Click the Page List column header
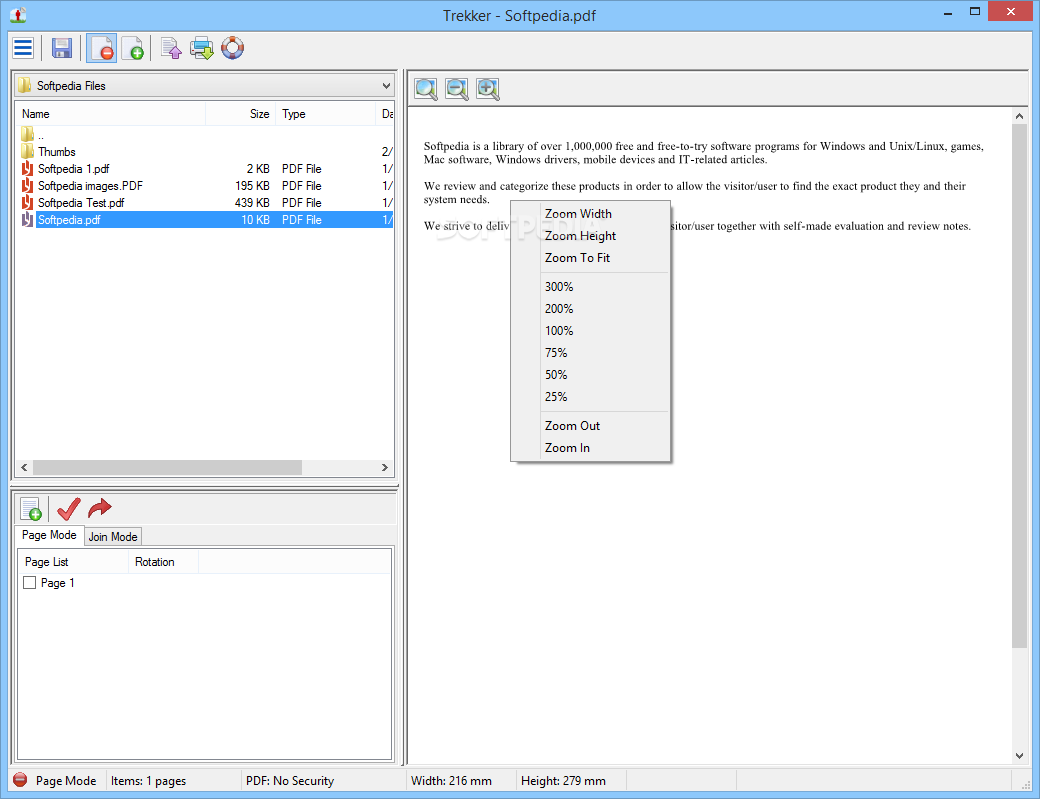Screen dimensions: 1040x799 [x=73, y=562]
